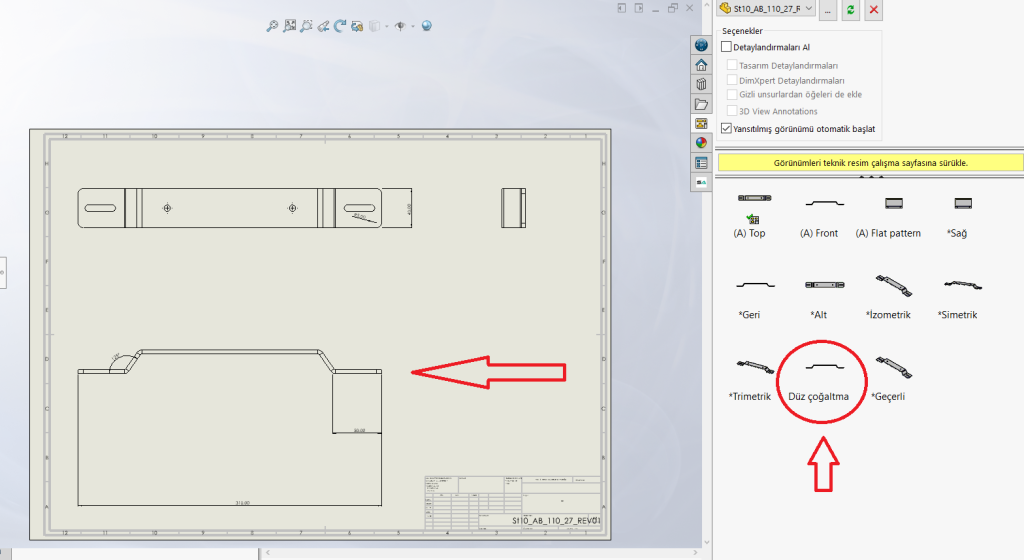
Task: Open the St10_AB_110_27 document dropdown
Action: pos(767,9)
